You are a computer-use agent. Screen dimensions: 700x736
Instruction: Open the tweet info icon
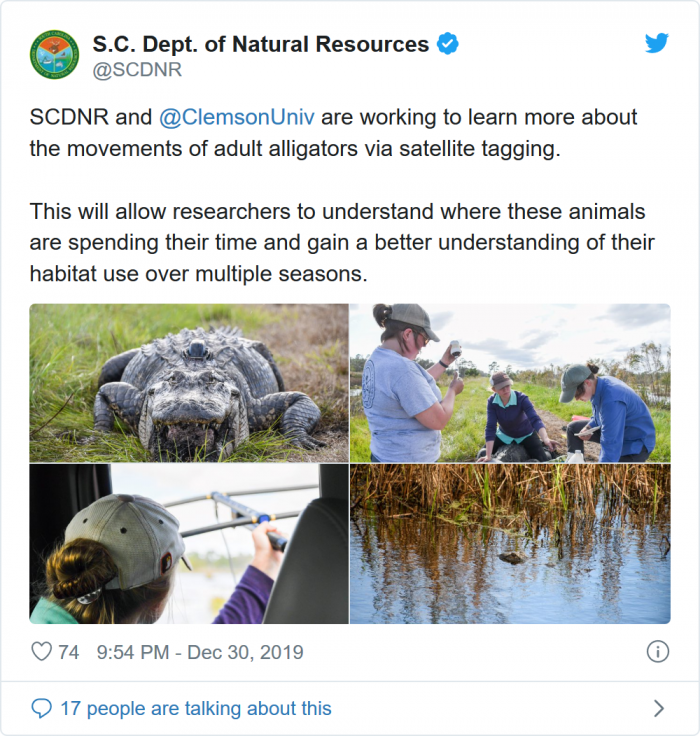[657, 652]
